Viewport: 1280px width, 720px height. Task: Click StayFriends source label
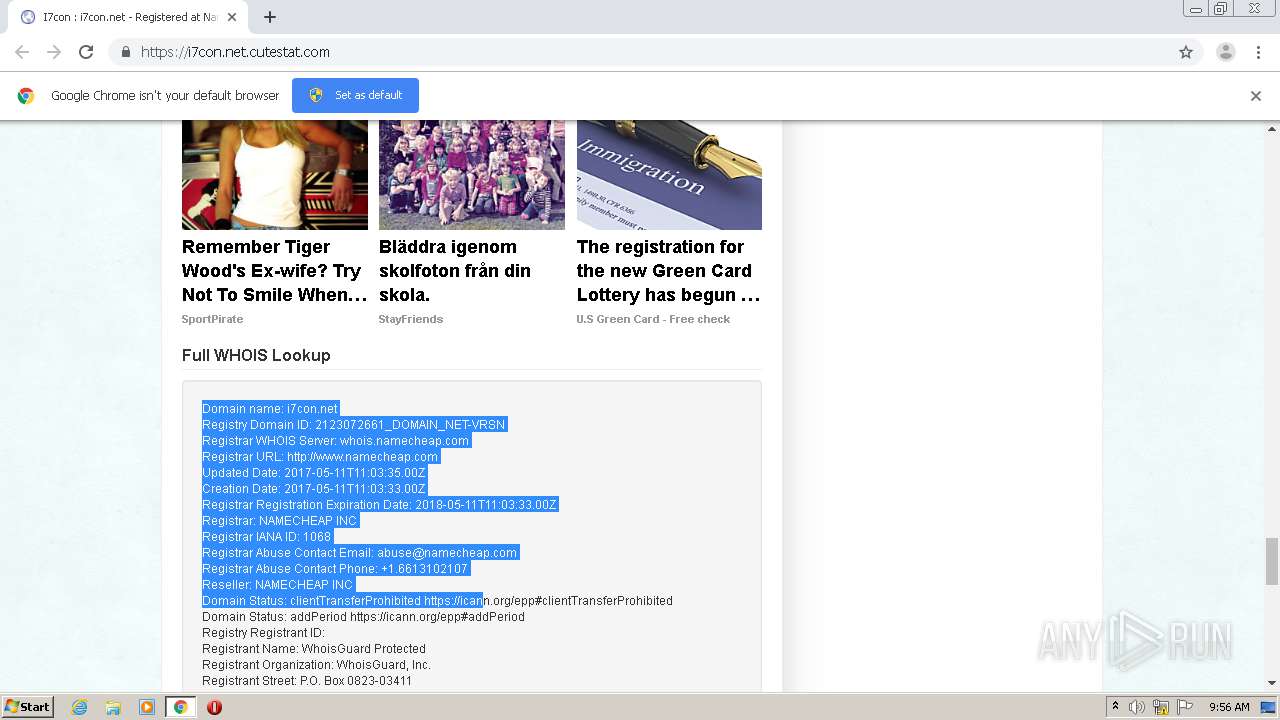coord(411,319)
